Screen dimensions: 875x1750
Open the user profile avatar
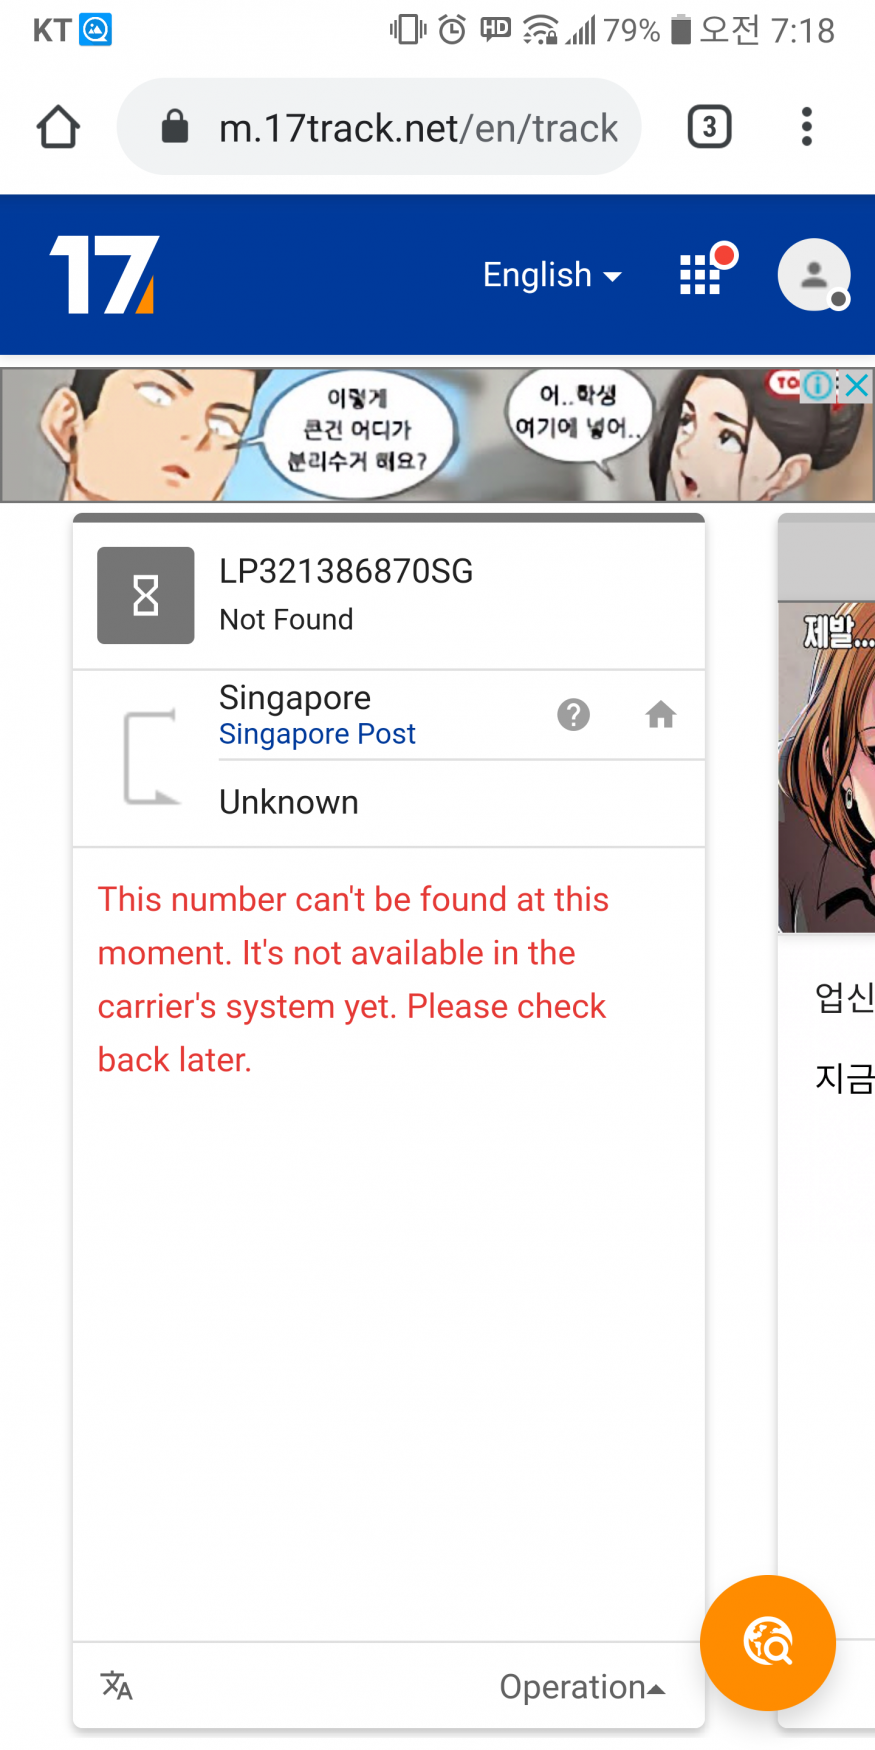814,274
